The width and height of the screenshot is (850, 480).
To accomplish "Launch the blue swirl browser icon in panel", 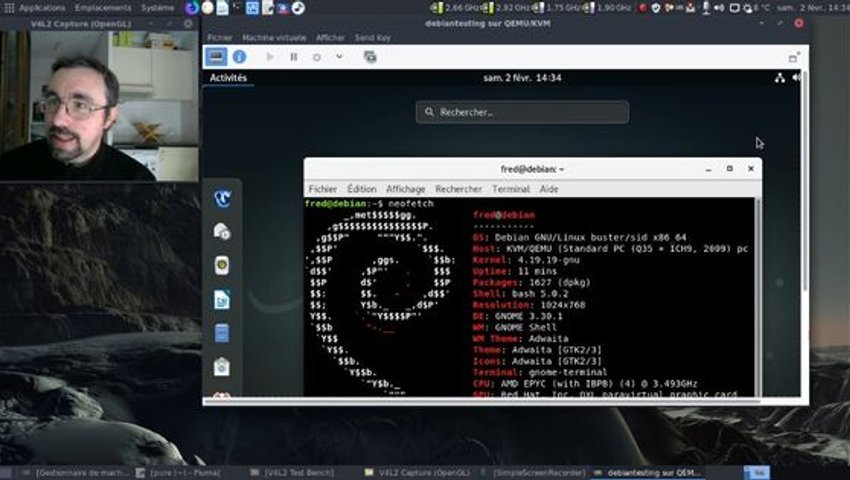I will pyautogui.click(x=192, y=8).
